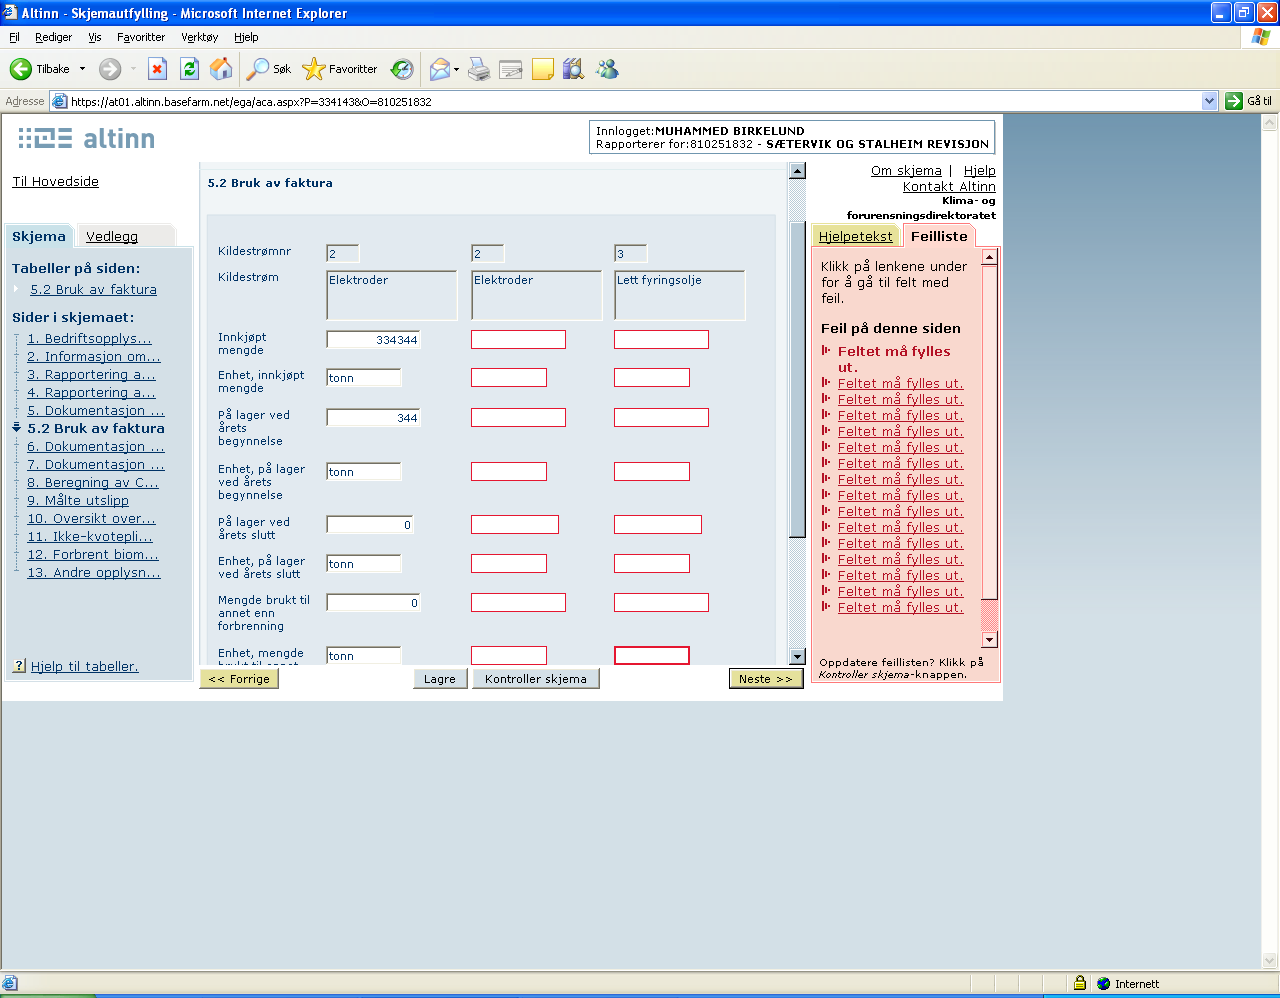
Task: Click the yellow note Discuss icon
Action: tap(543, 69)
